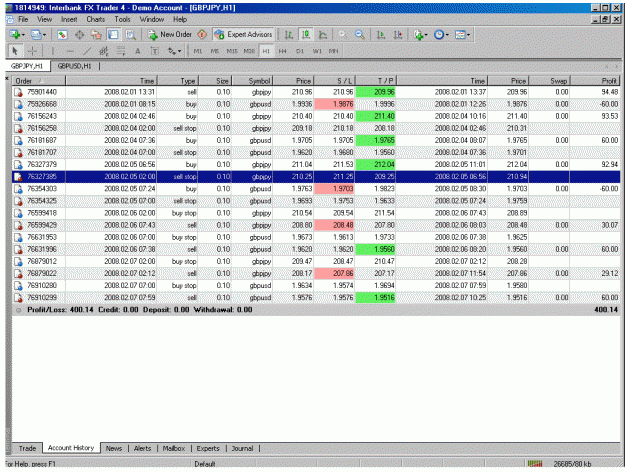Screen dimensions: 625x472
Task: Select the Crosshair tool
Action: pyautogui.click(x=32, y=51)
